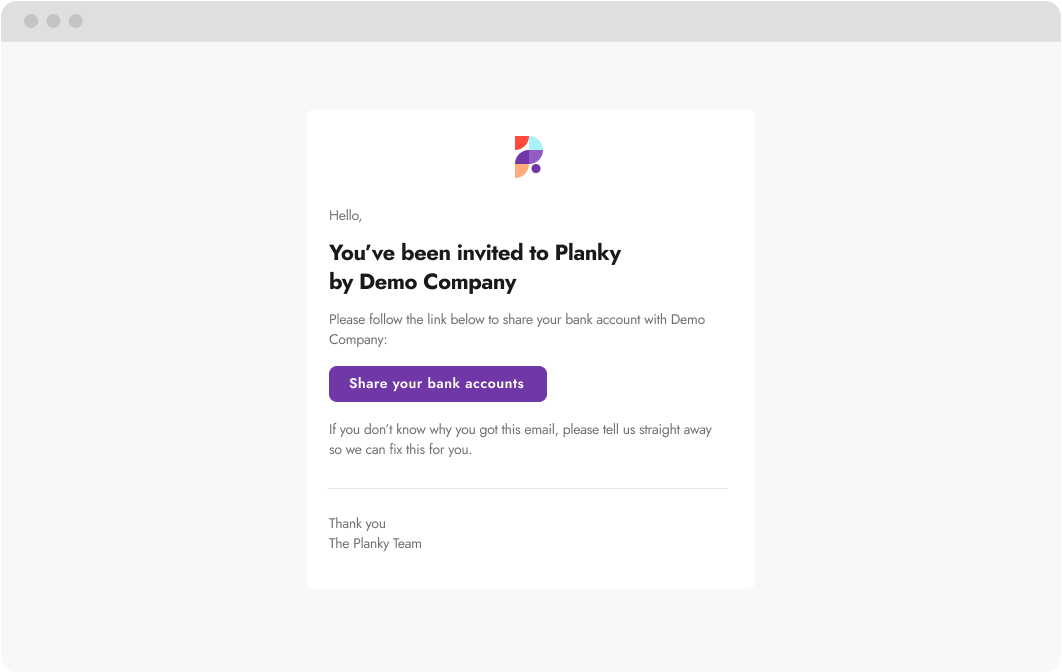Click the red segment of the Planky logo
The height and width of the screenshot is (672, 1062).
click(520, 142)
